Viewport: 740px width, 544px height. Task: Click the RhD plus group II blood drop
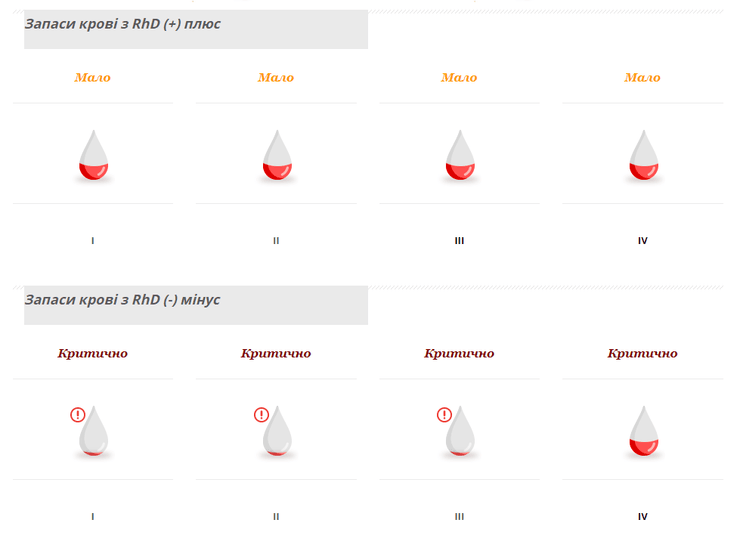(x=277, y=156)
